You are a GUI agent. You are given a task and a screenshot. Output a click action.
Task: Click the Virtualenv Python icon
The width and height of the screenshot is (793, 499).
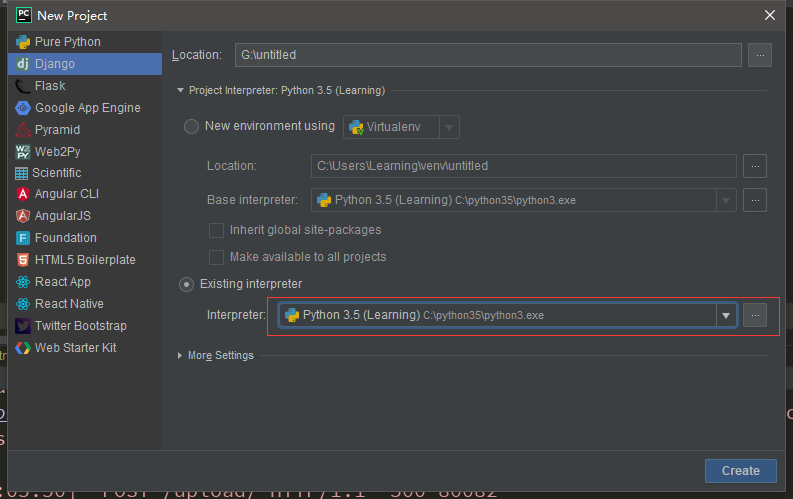(x=356, y=127)
